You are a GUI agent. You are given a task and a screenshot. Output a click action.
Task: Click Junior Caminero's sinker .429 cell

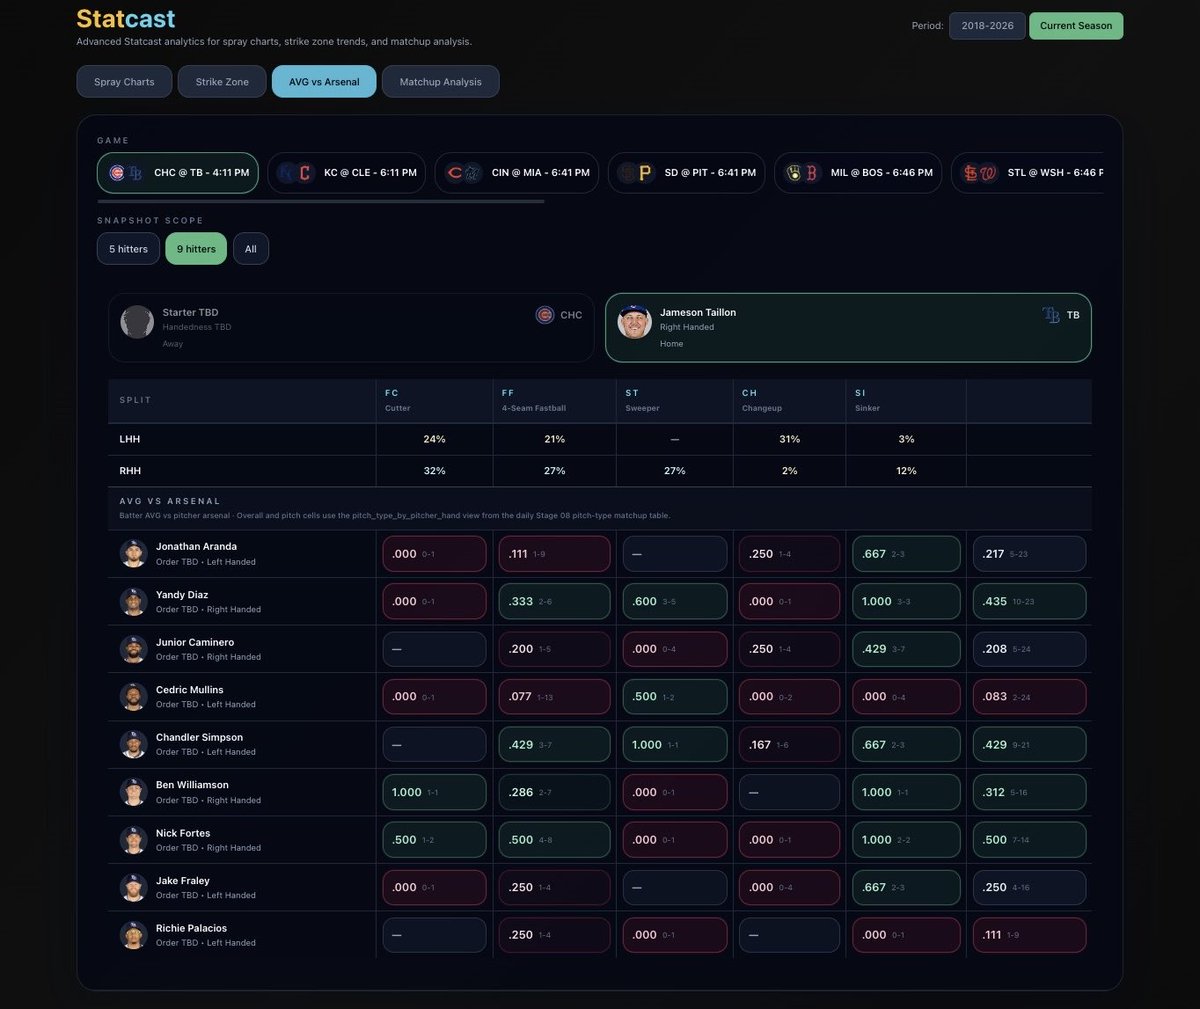(x=906, y=649)
